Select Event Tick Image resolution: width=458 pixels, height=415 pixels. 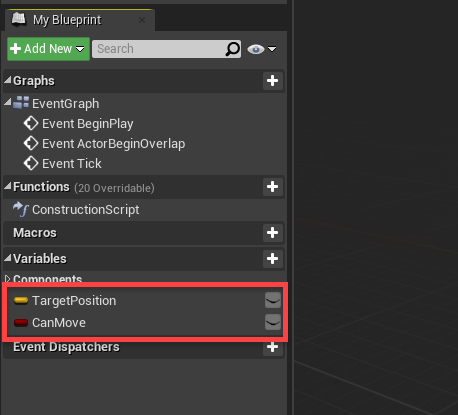pyautogui.click(x=72, y=164)
